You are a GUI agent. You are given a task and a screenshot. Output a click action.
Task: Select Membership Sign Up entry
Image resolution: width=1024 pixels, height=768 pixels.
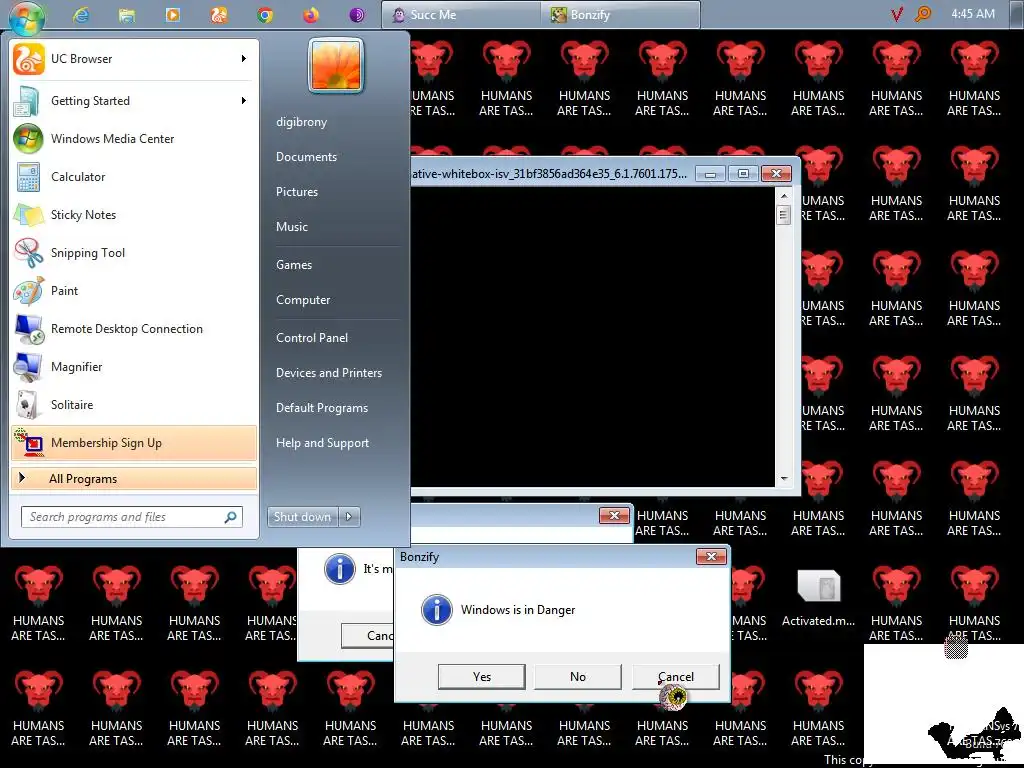134,443
